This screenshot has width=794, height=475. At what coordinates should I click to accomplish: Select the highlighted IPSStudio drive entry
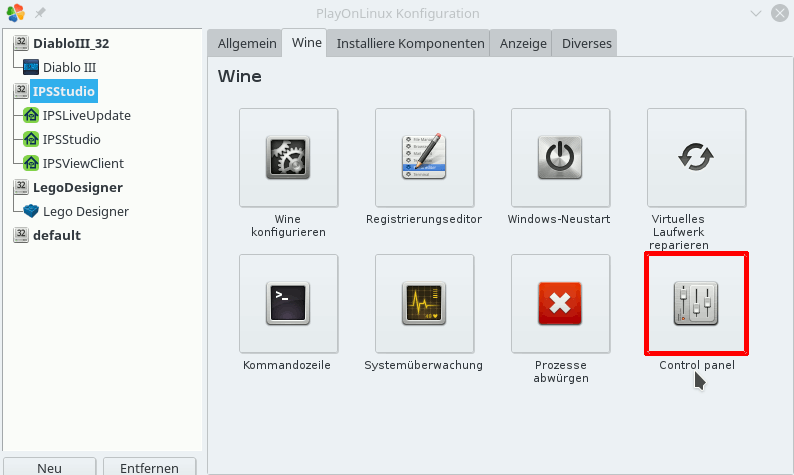coord(64,91)
